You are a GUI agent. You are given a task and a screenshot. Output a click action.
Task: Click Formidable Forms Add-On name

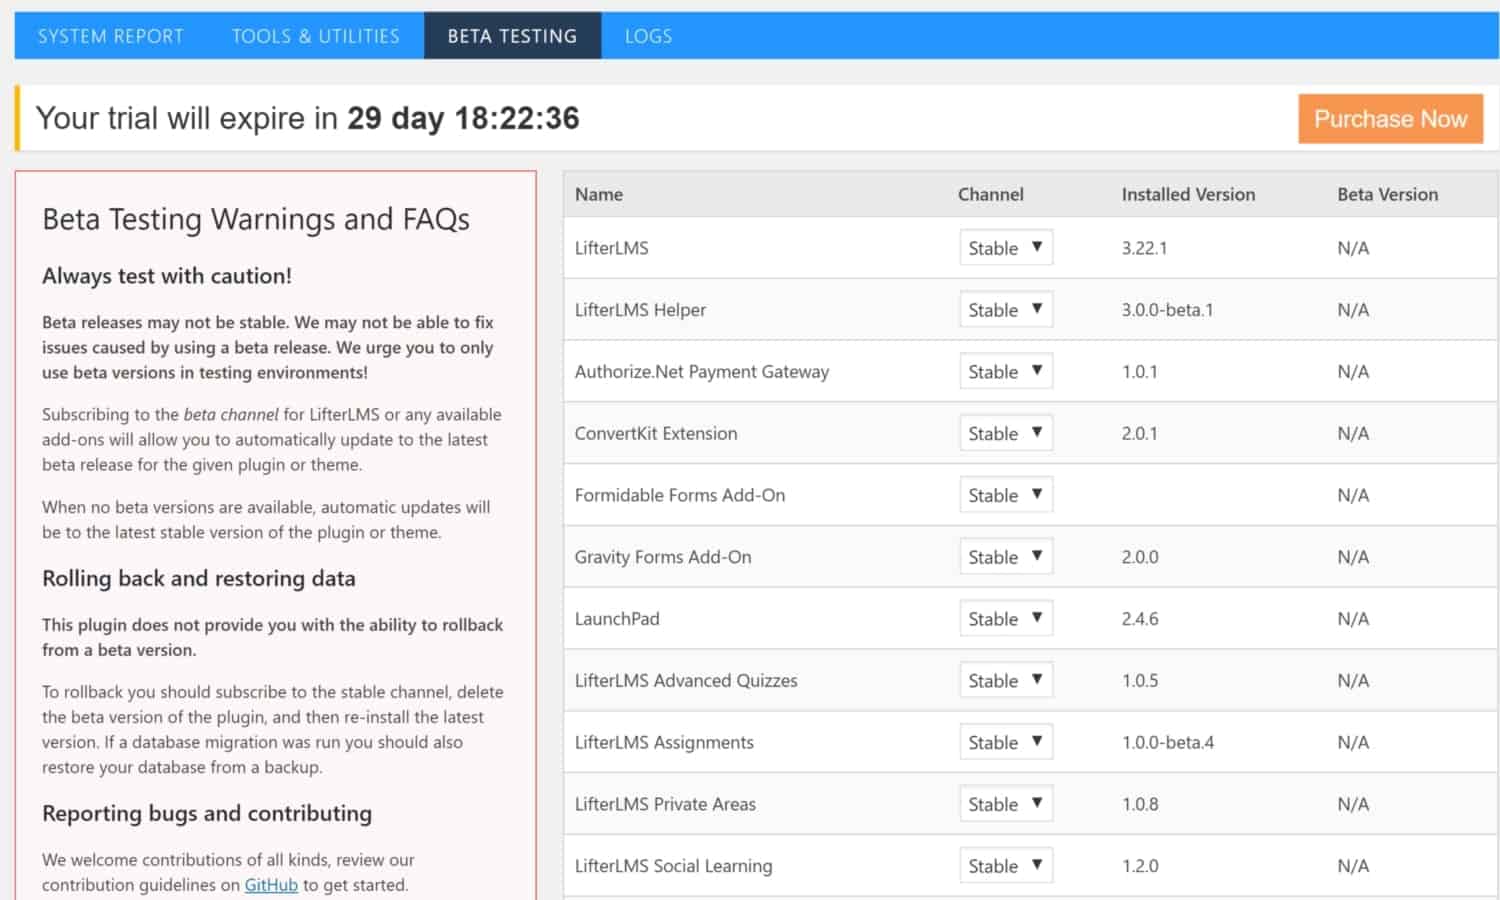point(680,496)
